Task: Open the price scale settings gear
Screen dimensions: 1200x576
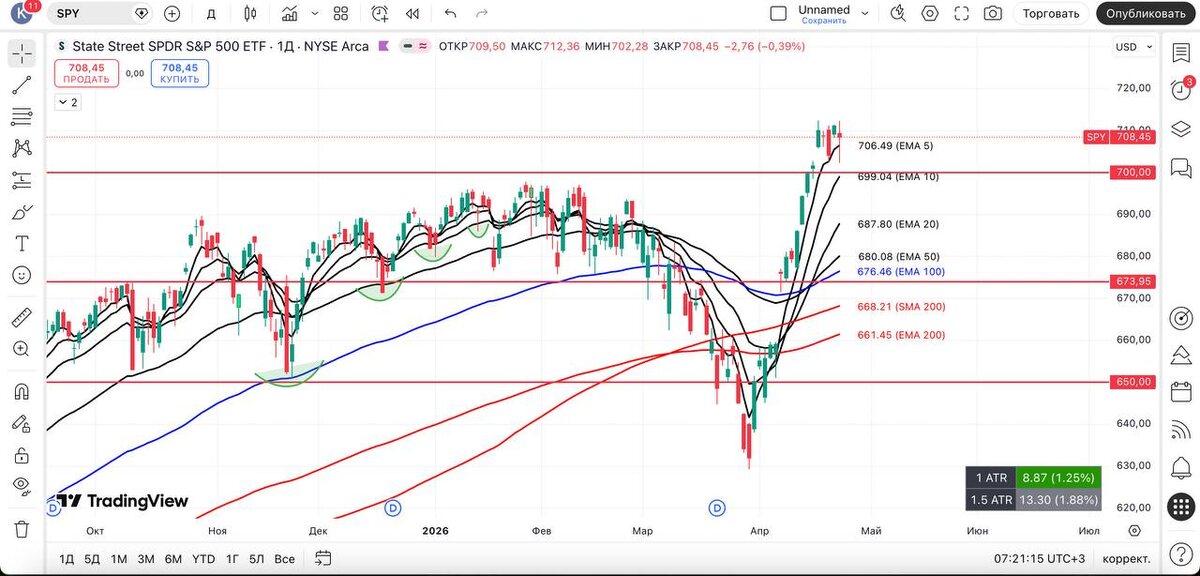Action: coord(1134,530)
